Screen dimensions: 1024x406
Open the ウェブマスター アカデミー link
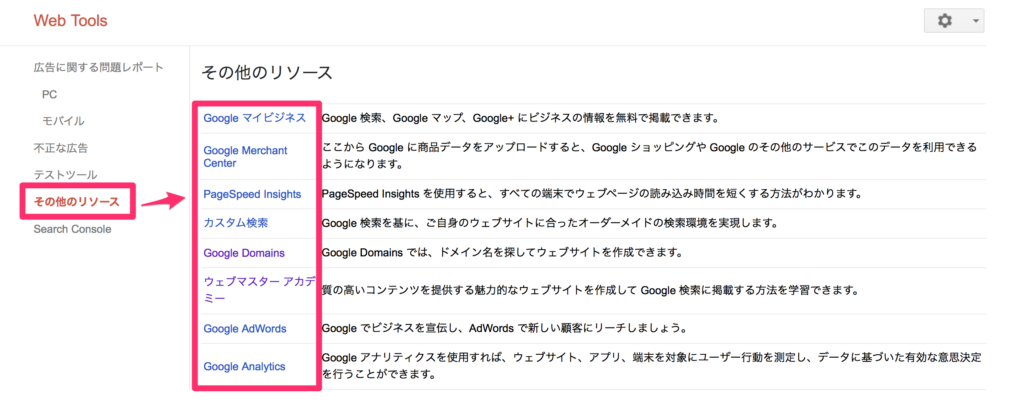click(x=260, y=290)
